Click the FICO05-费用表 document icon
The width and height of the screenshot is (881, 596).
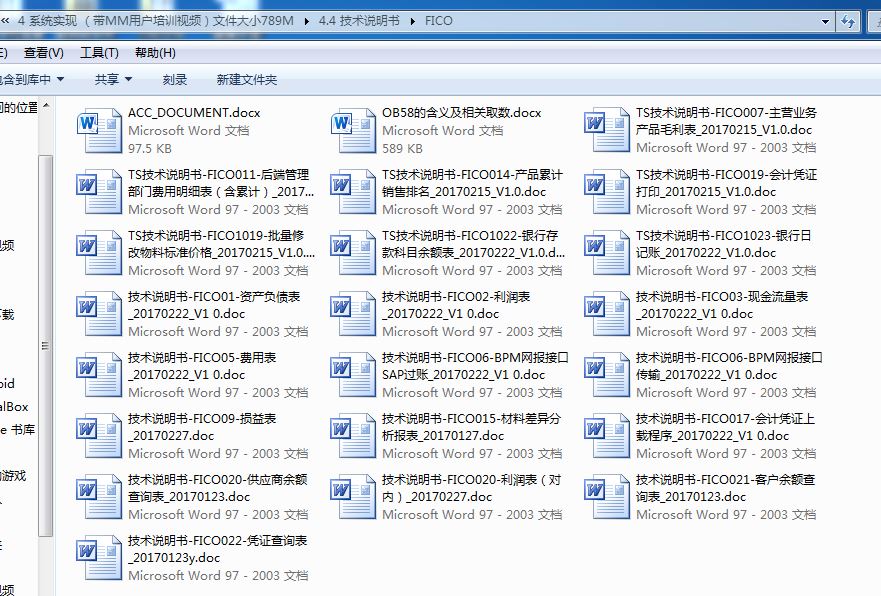99,375
